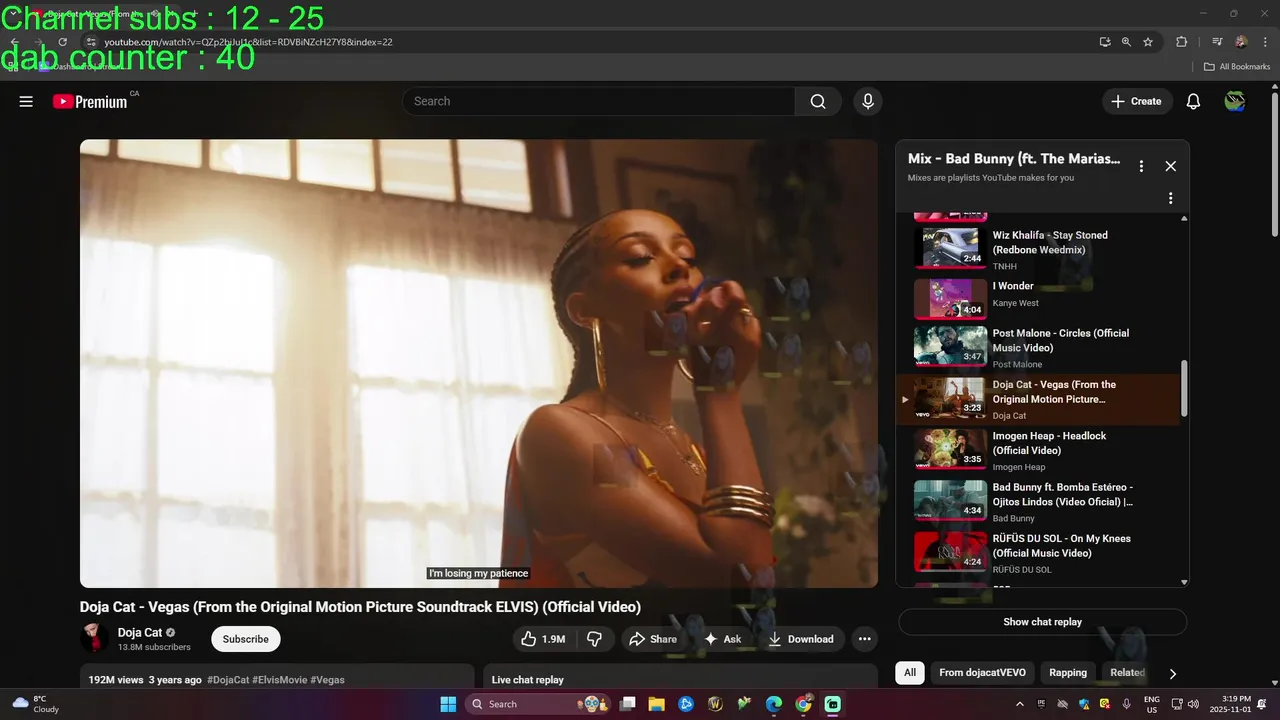The image size is (1280, 720).
Task: Select the All filter chip
Action: point(910,673)
